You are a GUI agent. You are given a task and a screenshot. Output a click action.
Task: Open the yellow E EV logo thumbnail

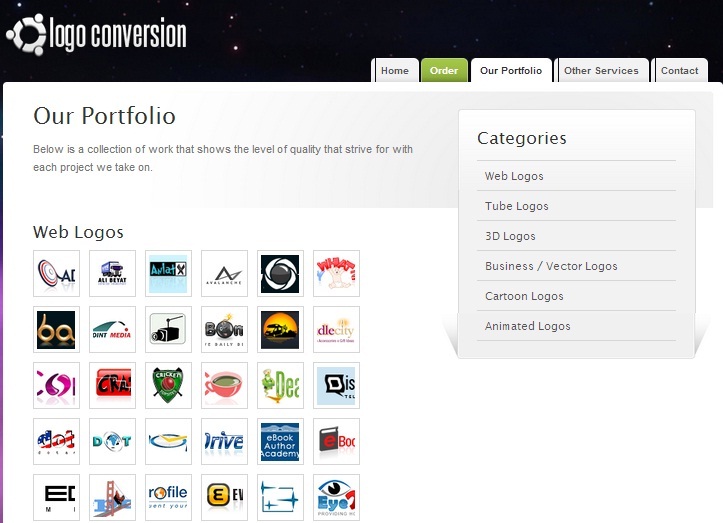224,497
